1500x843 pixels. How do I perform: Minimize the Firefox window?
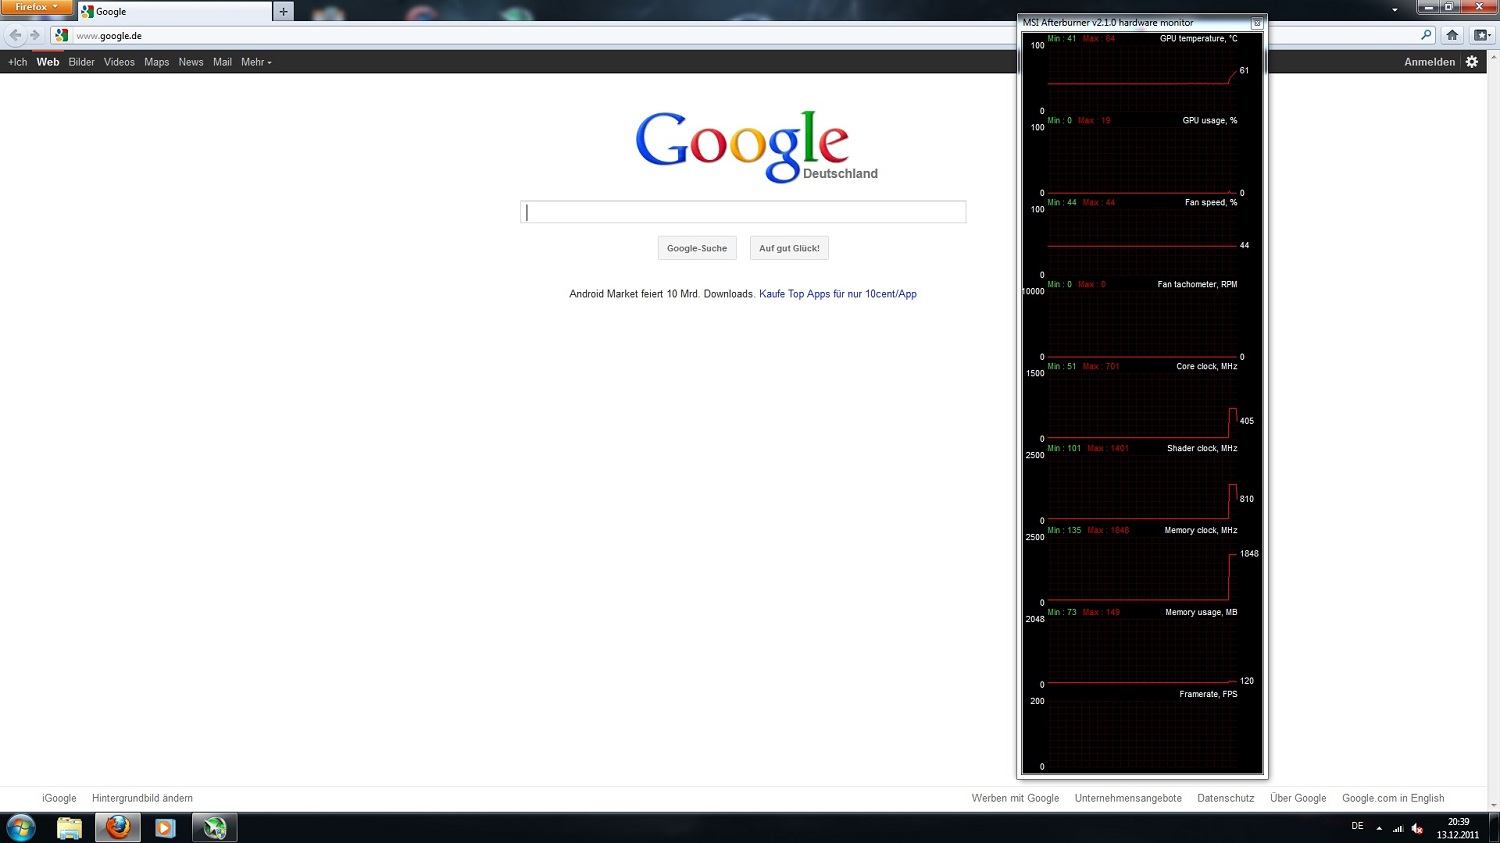[x=1430, y=6]
